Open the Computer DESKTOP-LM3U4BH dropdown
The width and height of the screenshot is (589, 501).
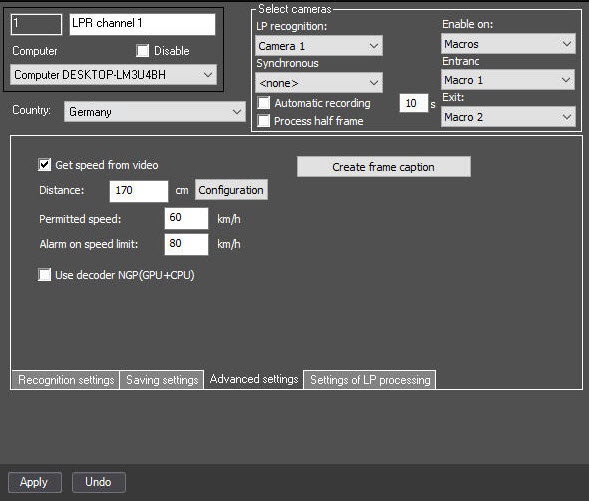[x=113, y=75]
